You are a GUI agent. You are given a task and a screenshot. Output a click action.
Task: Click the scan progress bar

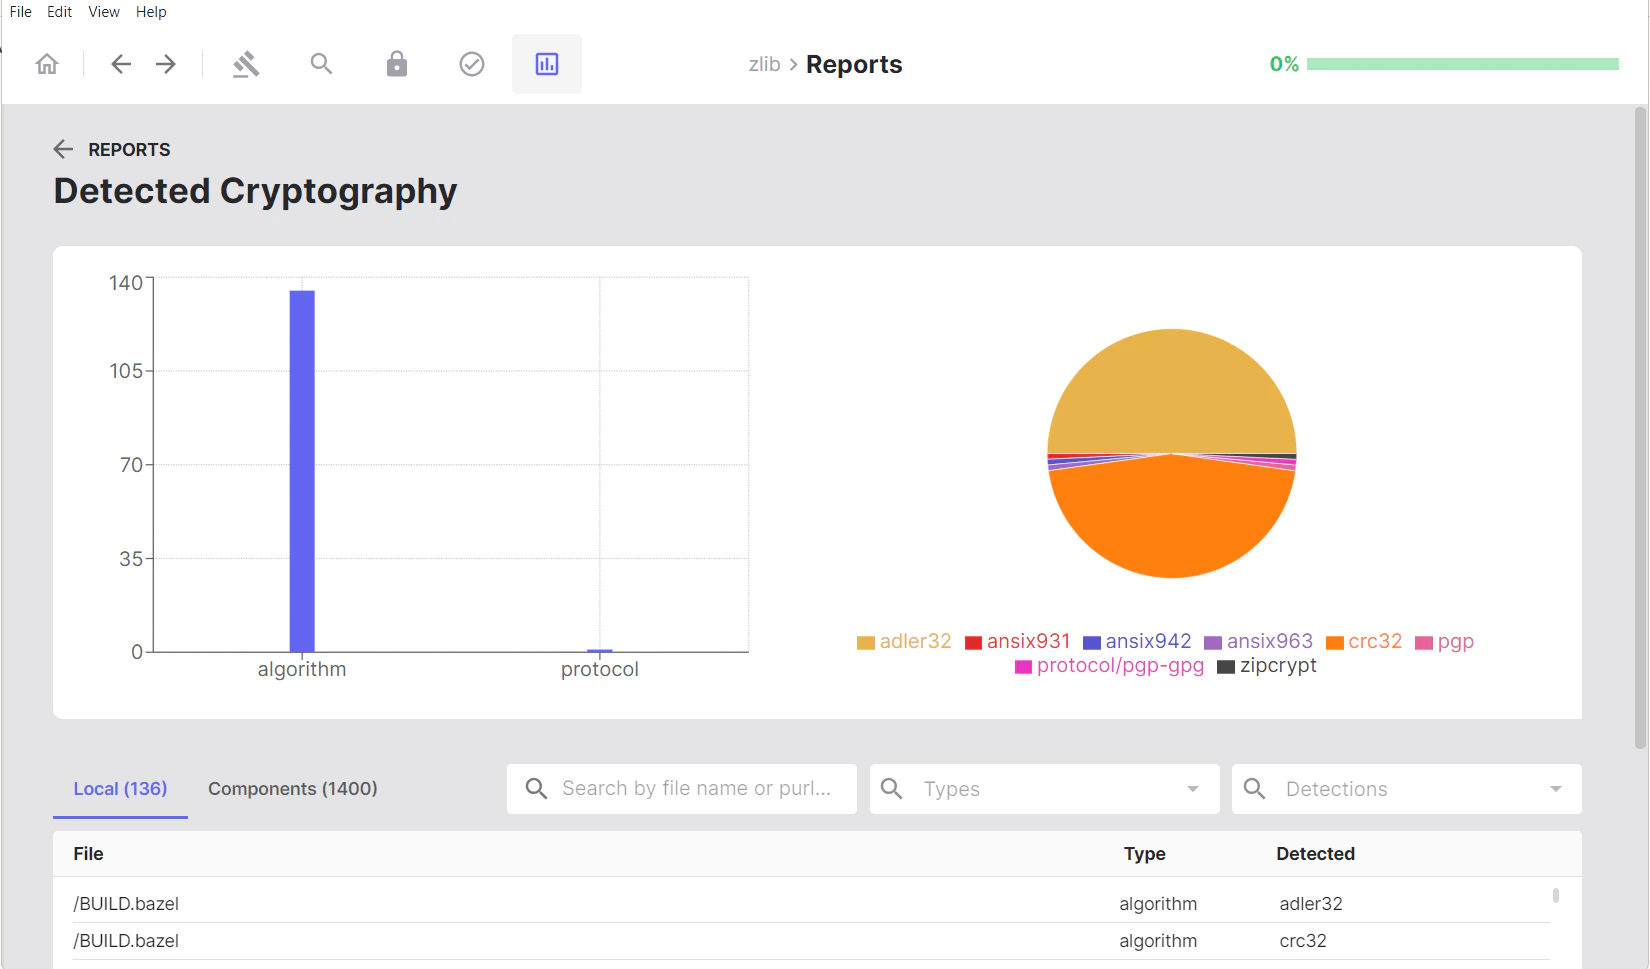point(1463,64)
